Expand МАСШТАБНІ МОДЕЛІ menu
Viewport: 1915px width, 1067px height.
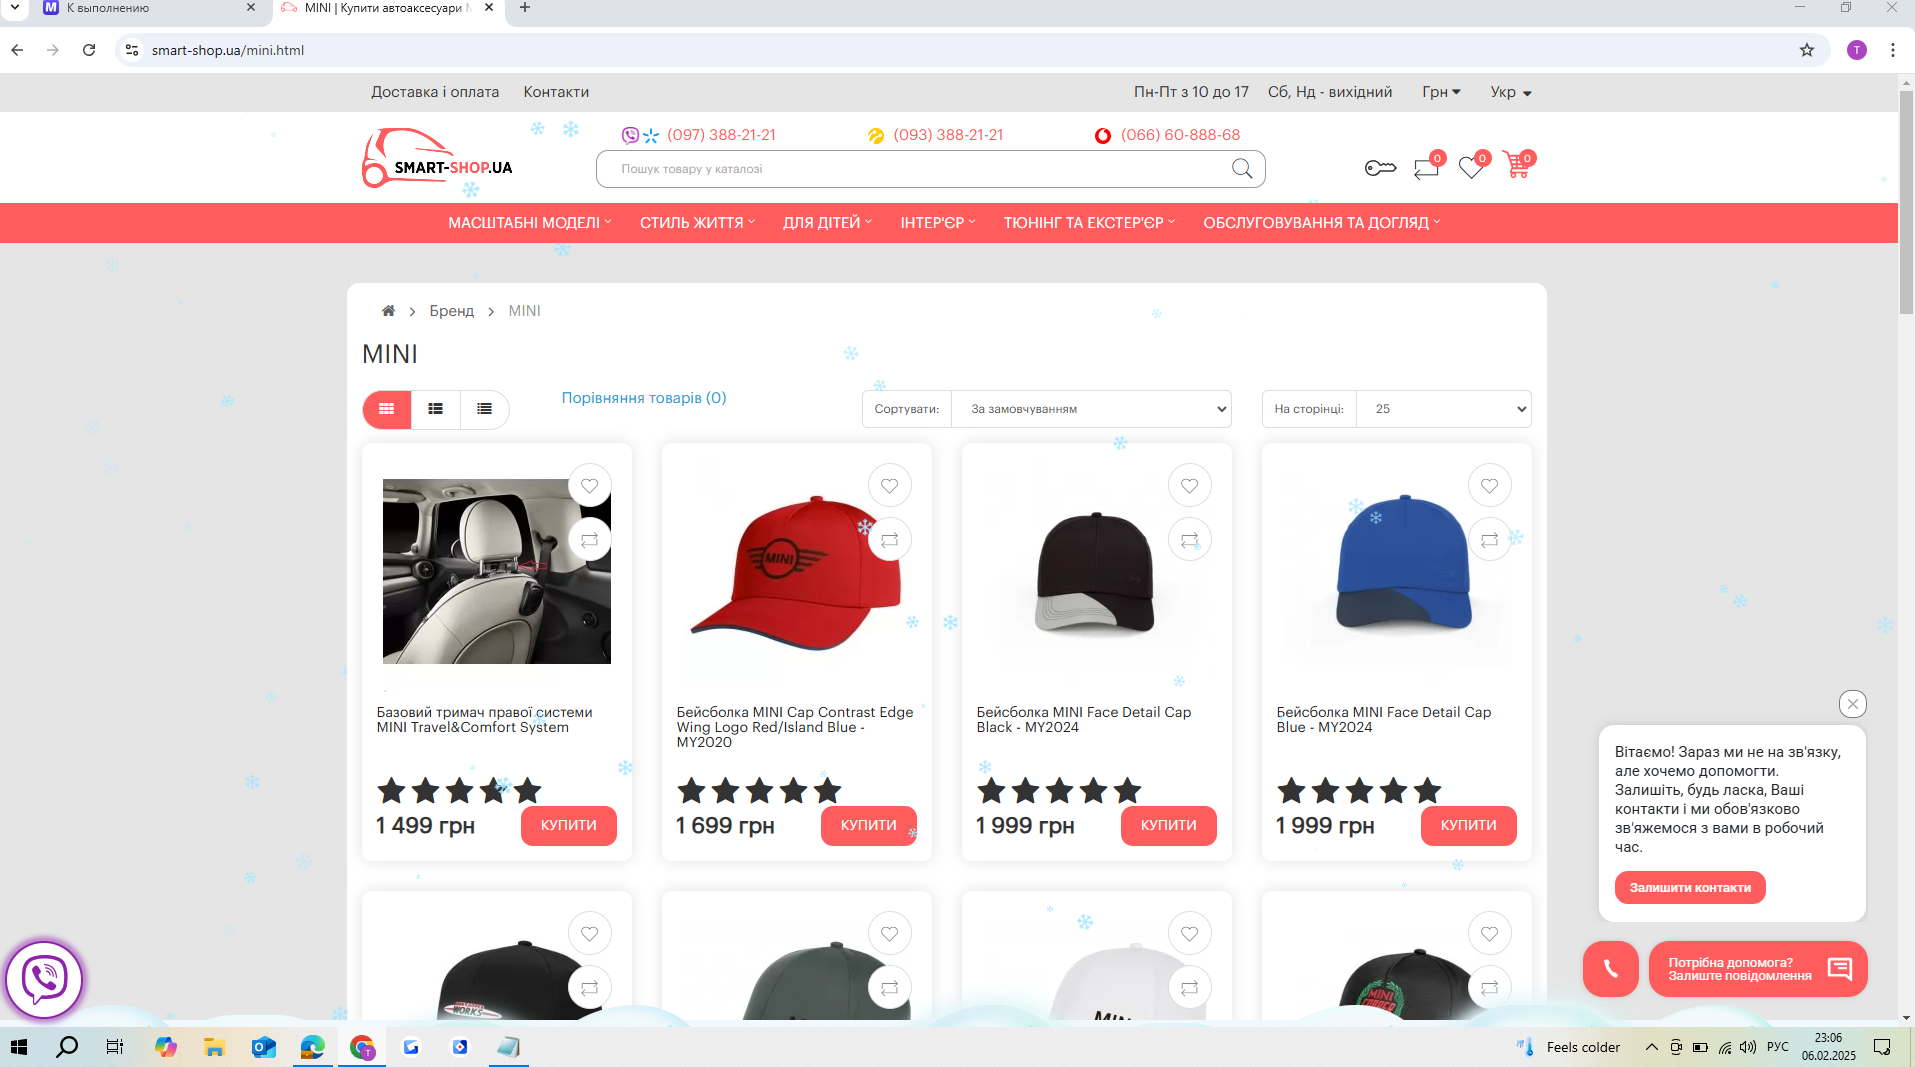pos(529,223)
